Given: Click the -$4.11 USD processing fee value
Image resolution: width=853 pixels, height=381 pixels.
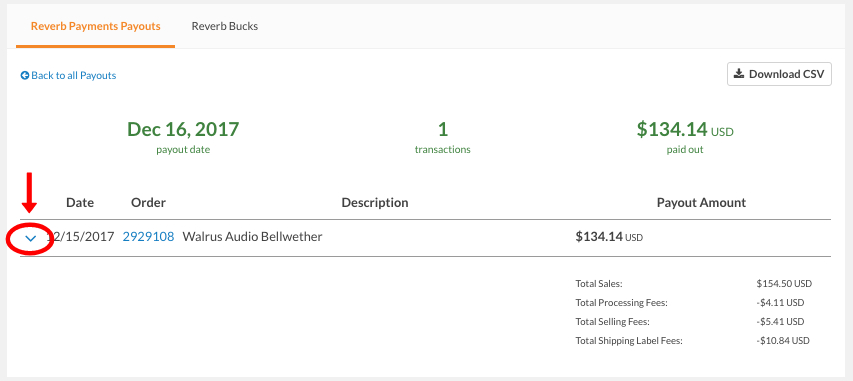Looking at the screenshot, I should (x=780, y=303).
